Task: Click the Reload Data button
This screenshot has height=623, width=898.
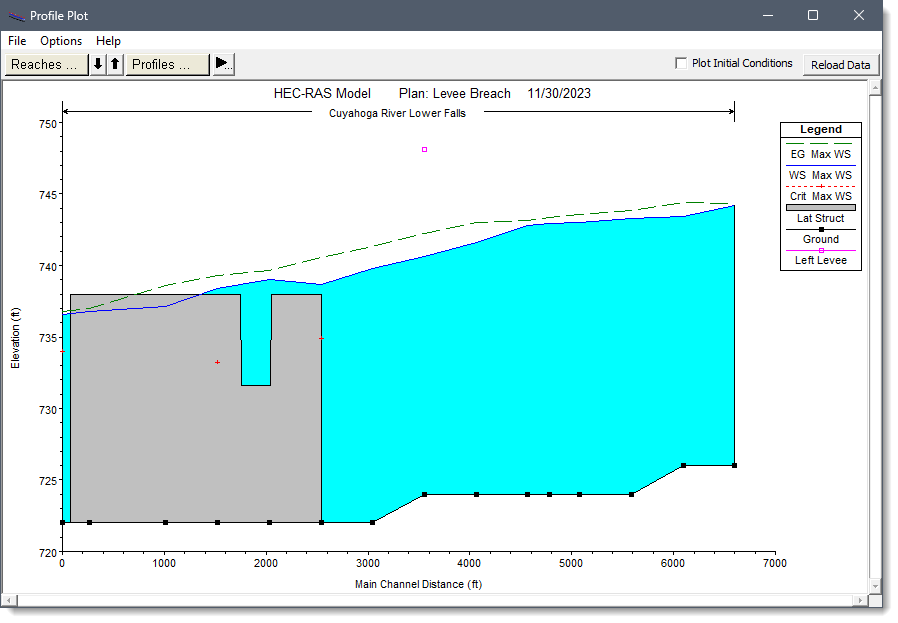Action: click(x=840, y=64)
